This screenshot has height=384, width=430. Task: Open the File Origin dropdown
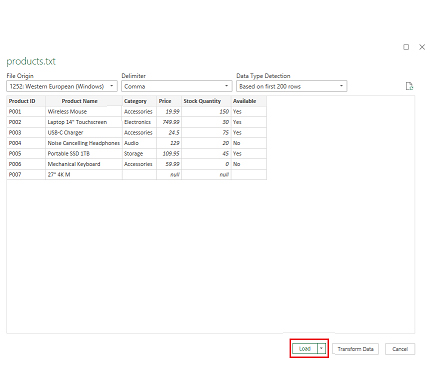(x=62, y=86)
